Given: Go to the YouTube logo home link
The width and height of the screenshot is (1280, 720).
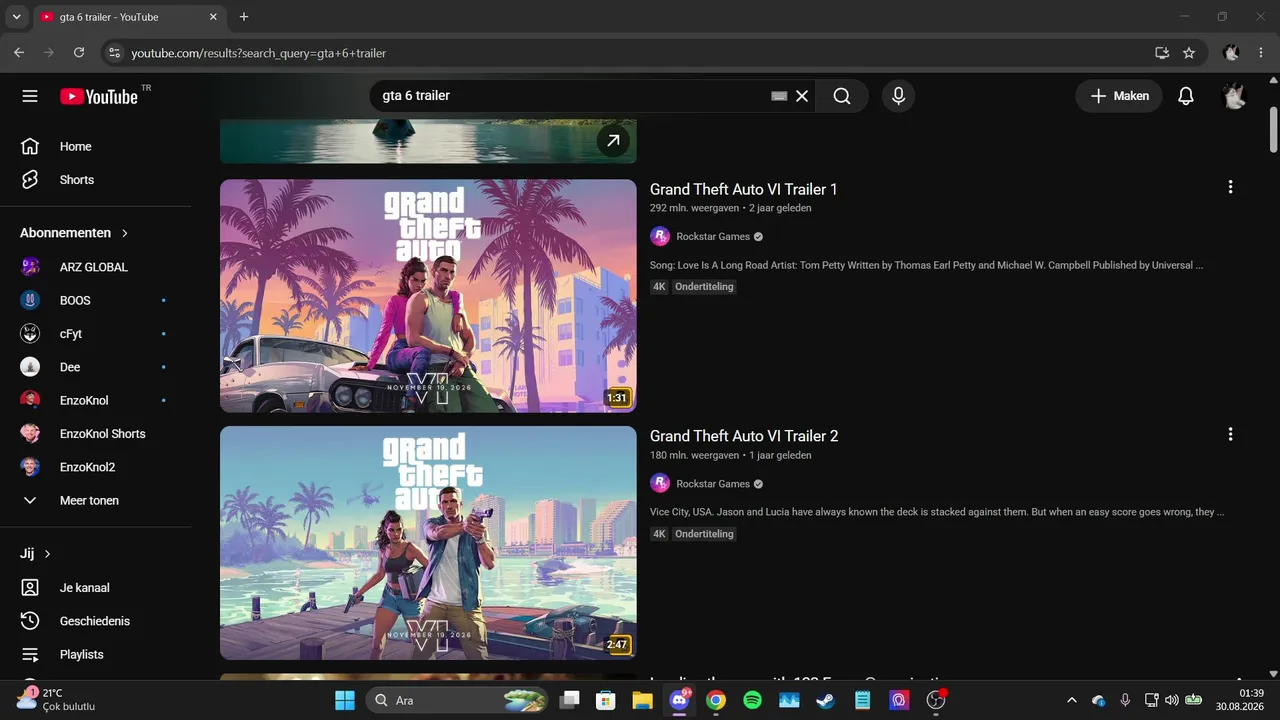Looking at the screenshot, I should coord(99,96).
